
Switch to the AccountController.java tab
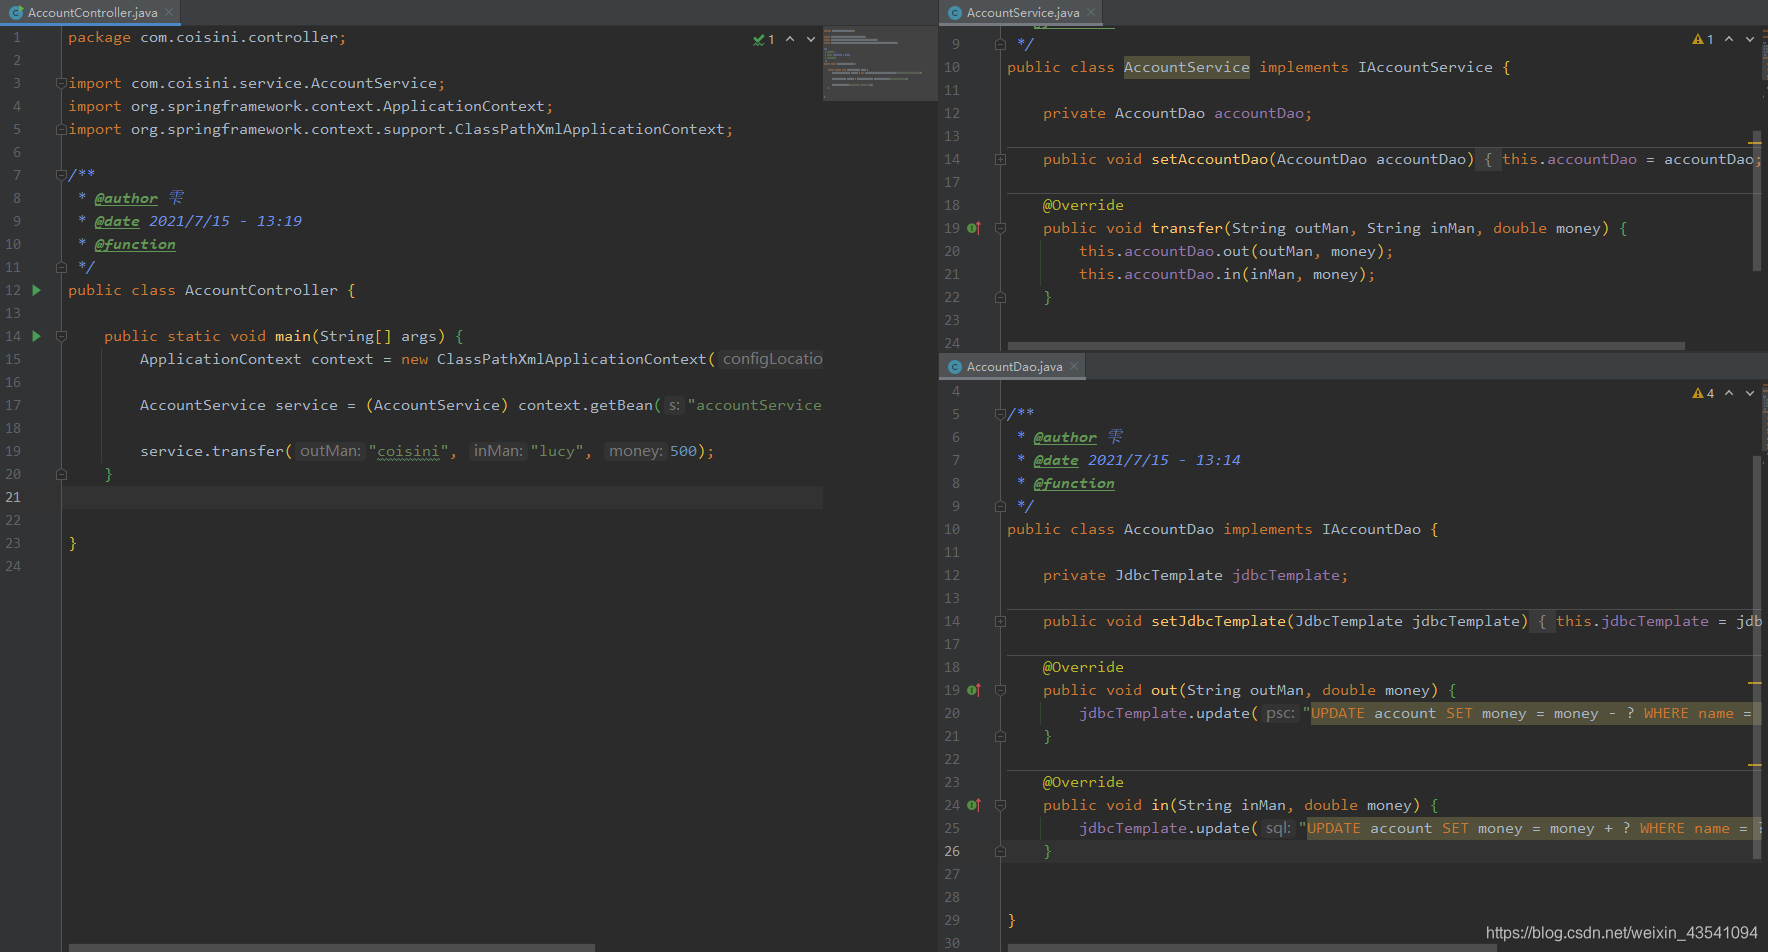(x=91, y=12)
